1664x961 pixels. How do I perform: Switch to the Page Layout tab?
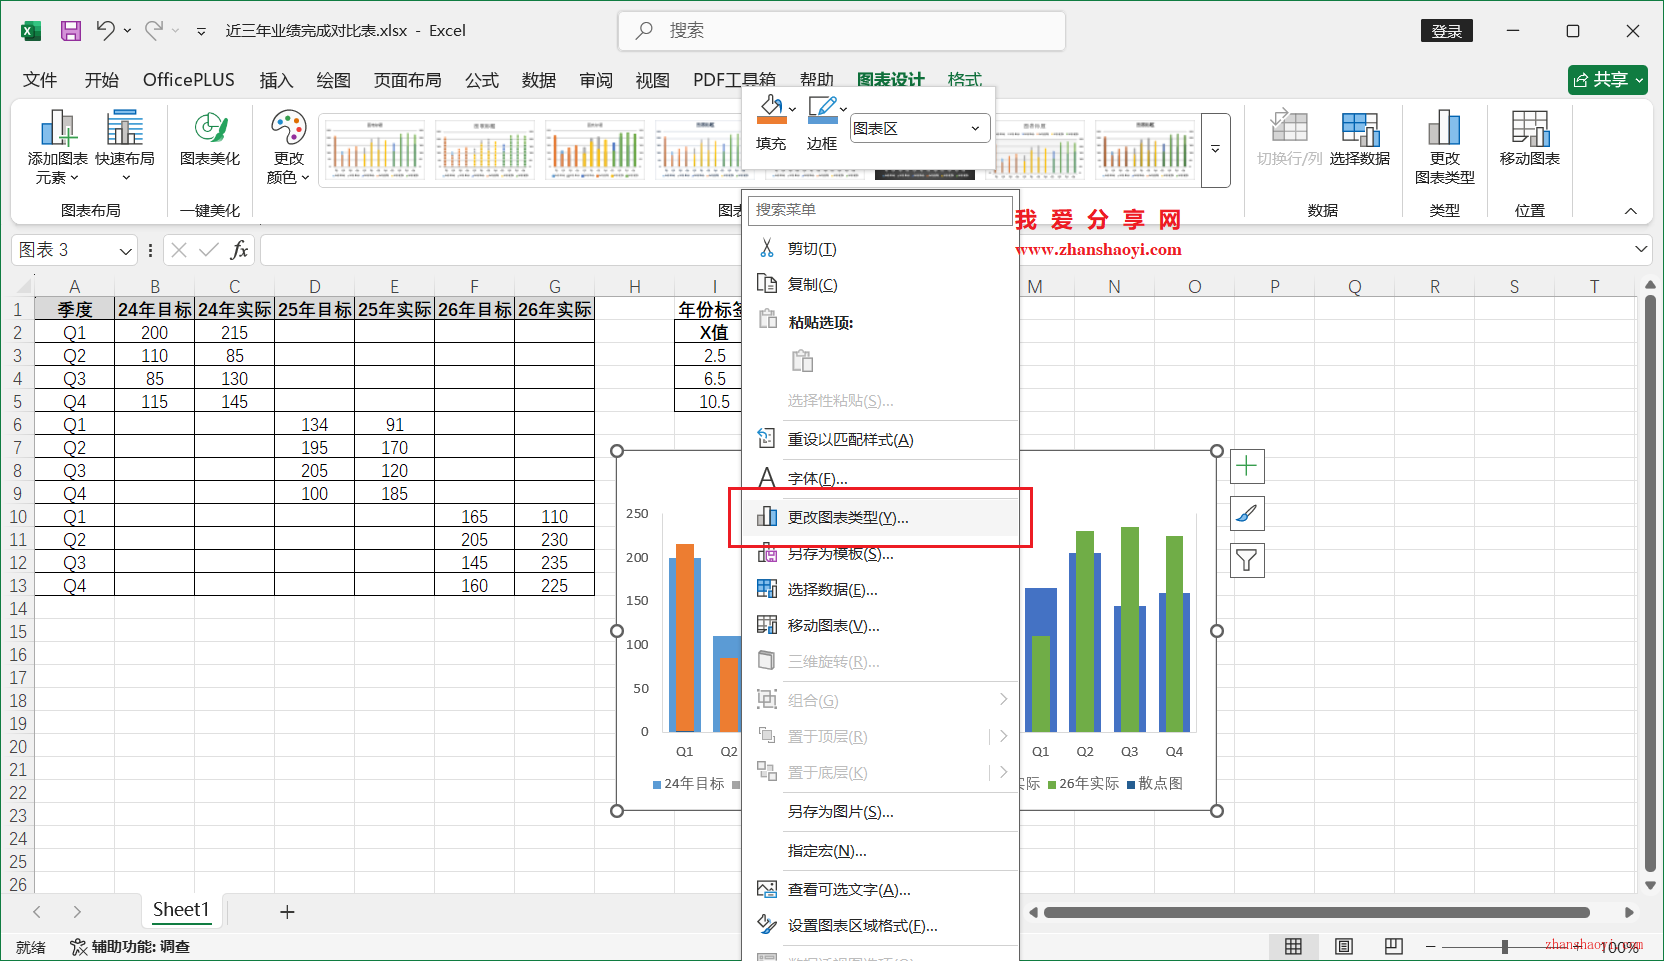tap(407, 80)
